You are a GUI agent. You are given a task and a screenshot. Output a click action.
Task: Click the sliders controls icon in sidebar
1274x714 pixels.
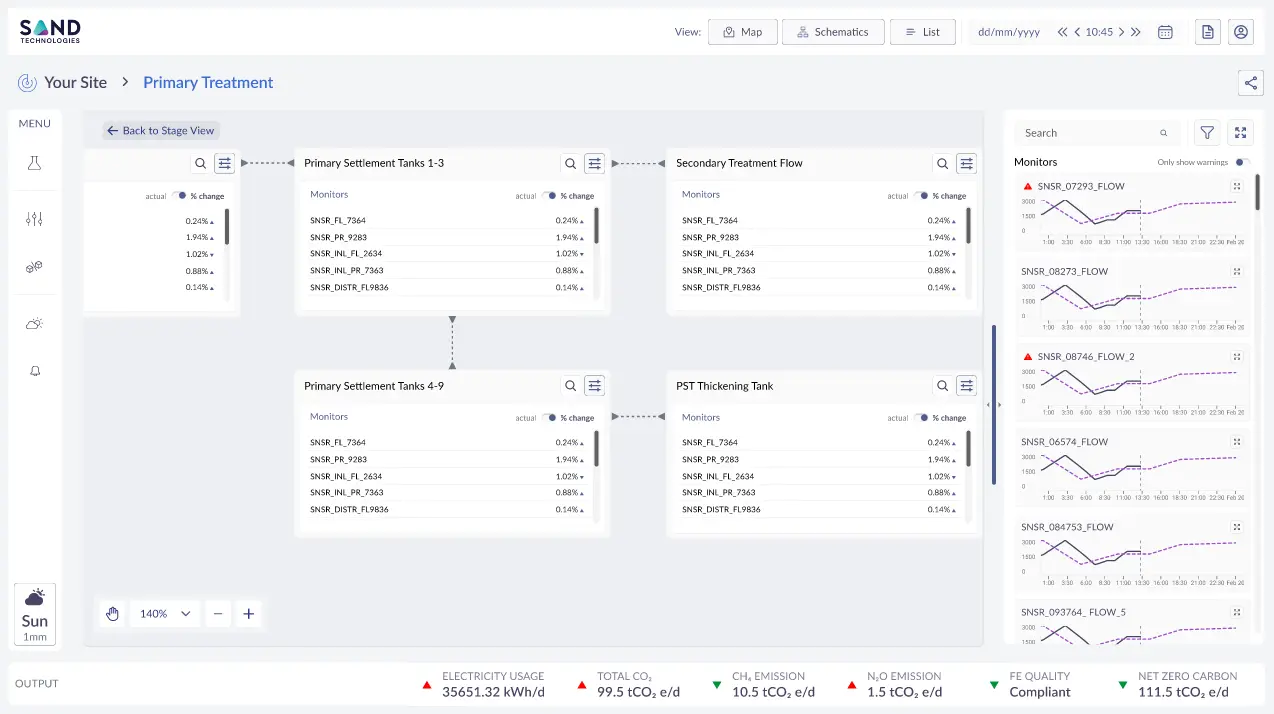[35, 219]
